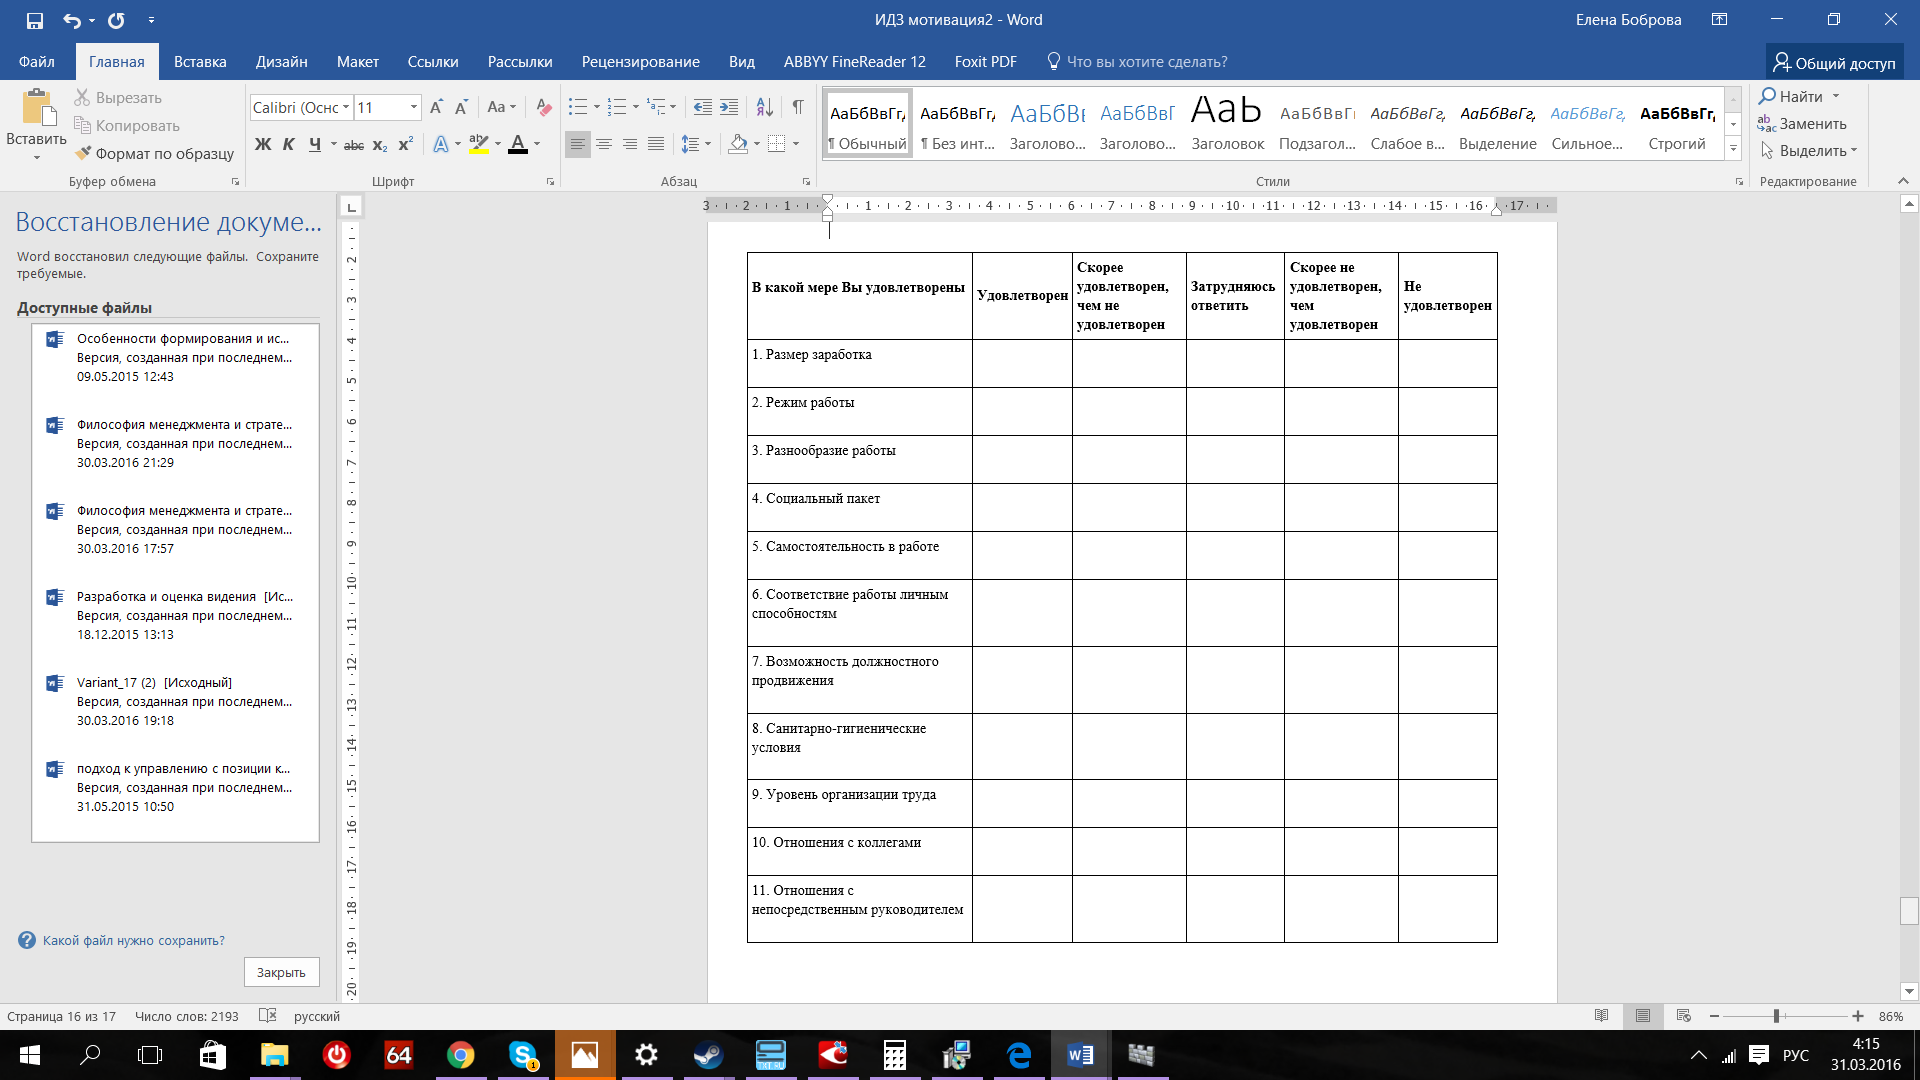Open 'Какой файл нужно сохранить?' help link
The image size is (1920, 1080).
coord(133,941)
